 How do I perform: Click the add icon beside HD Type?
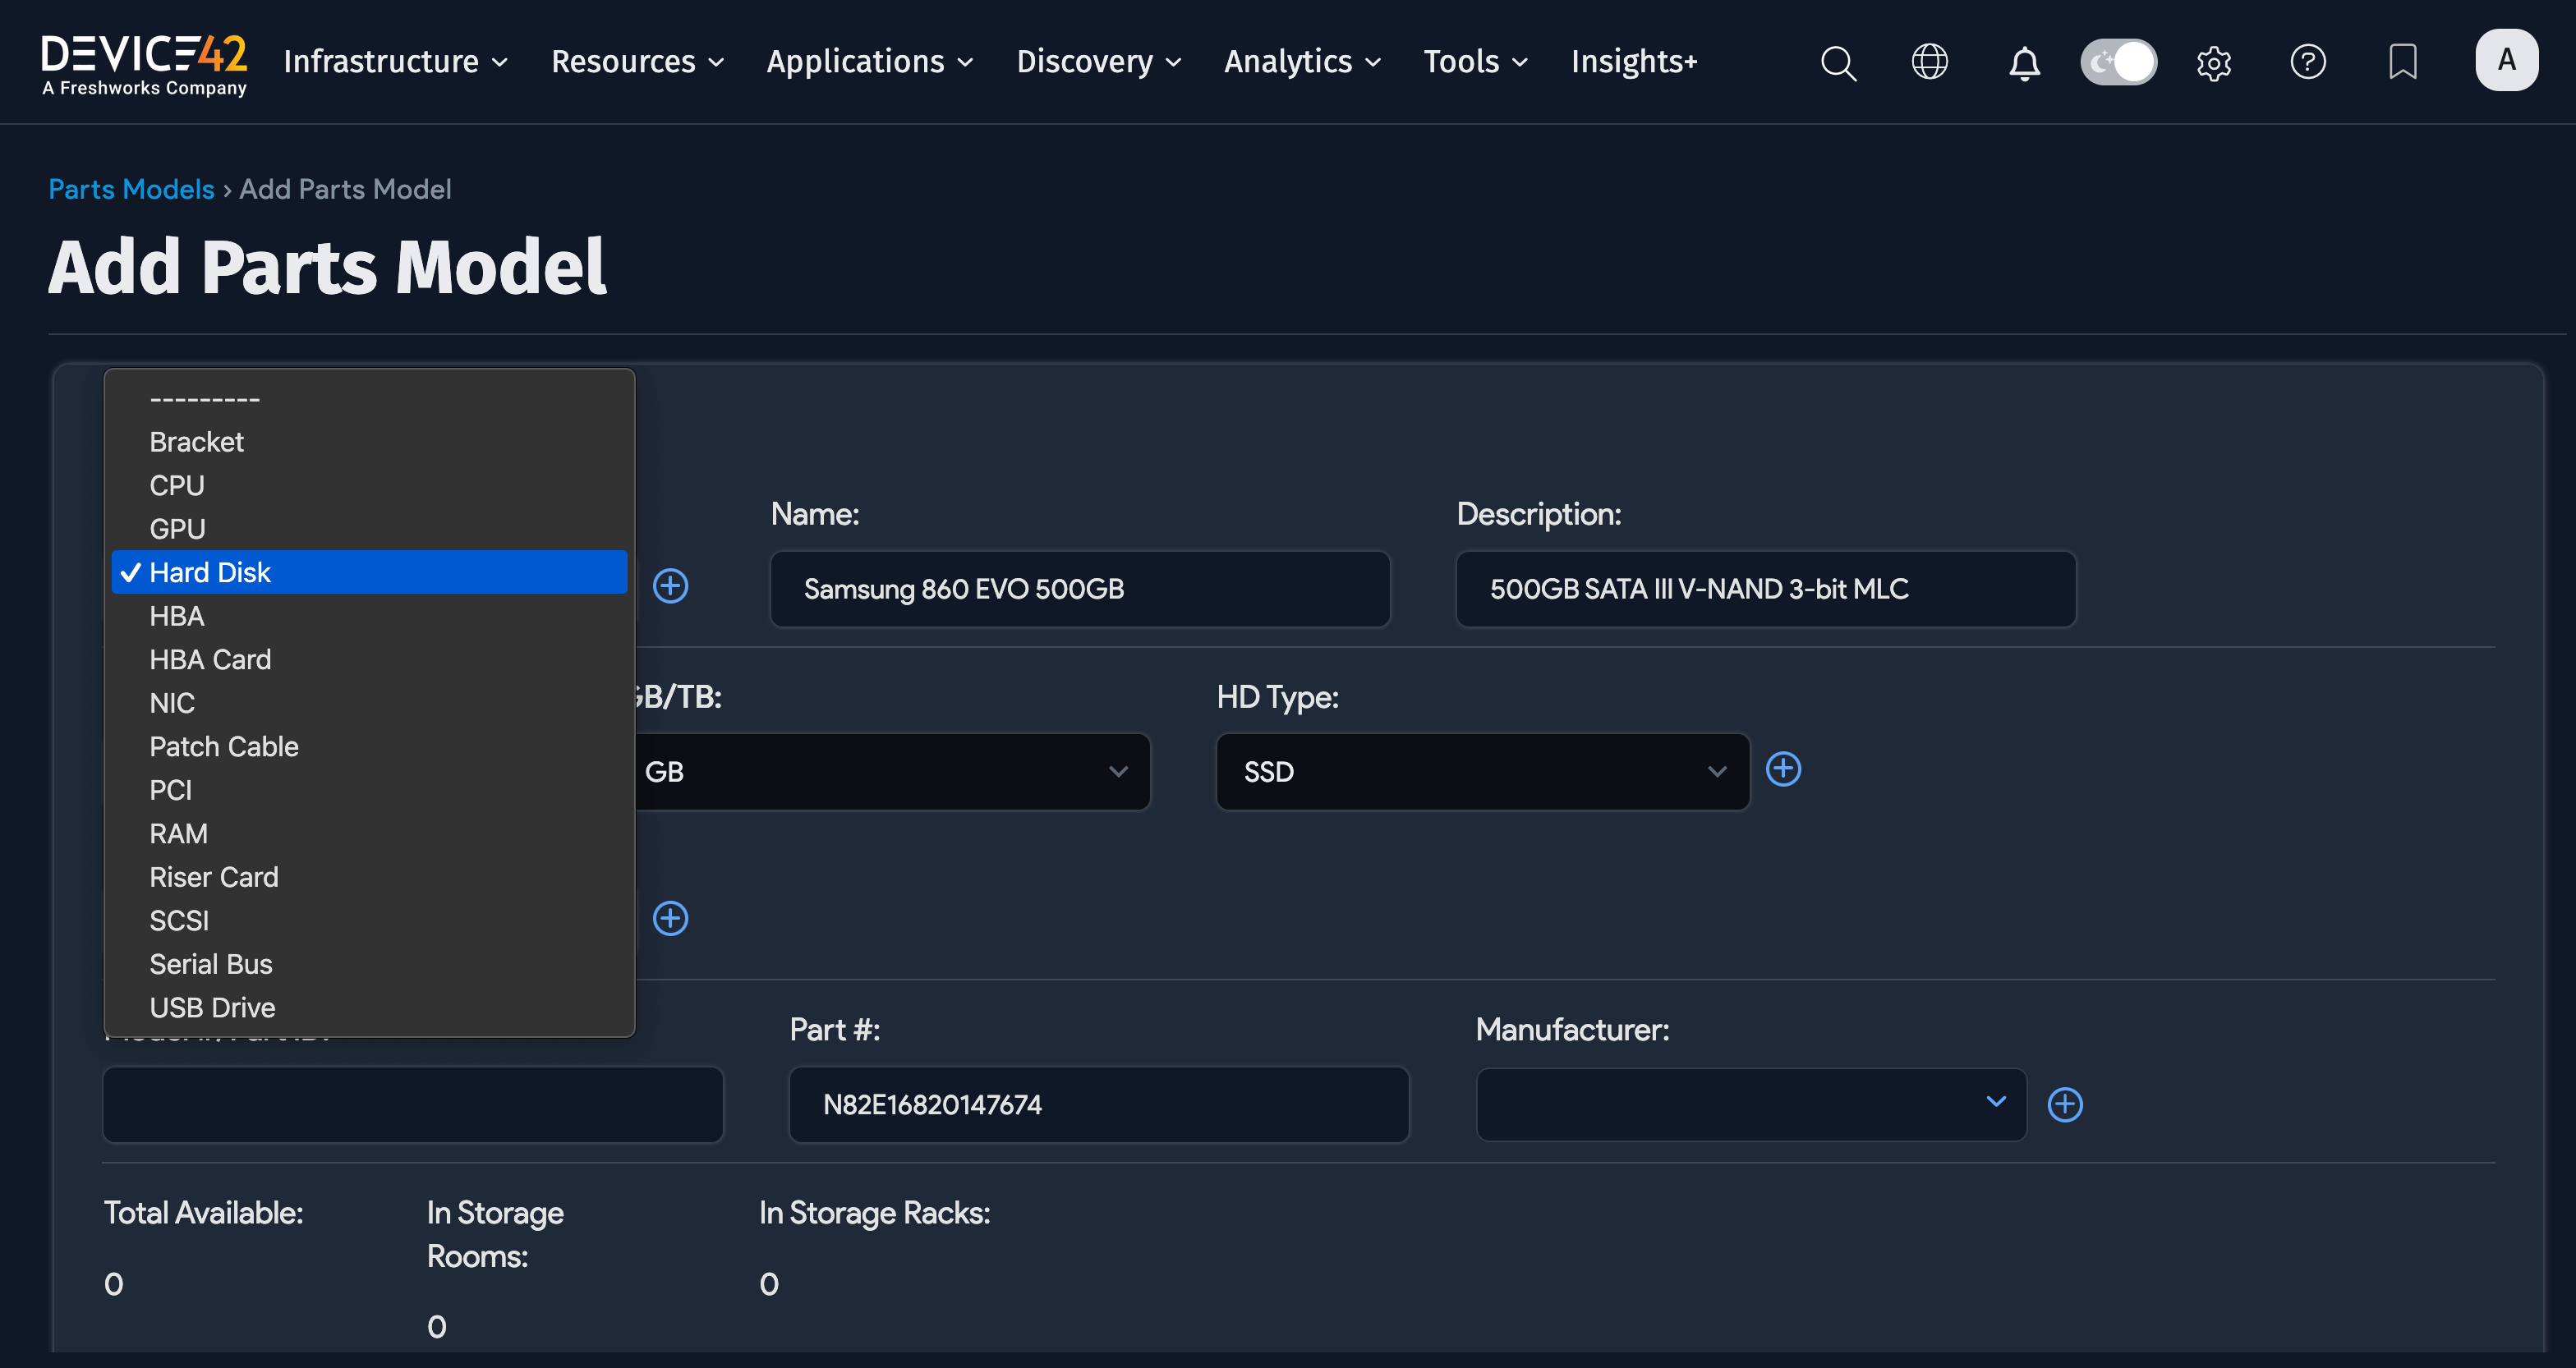tap(1785, 769)
